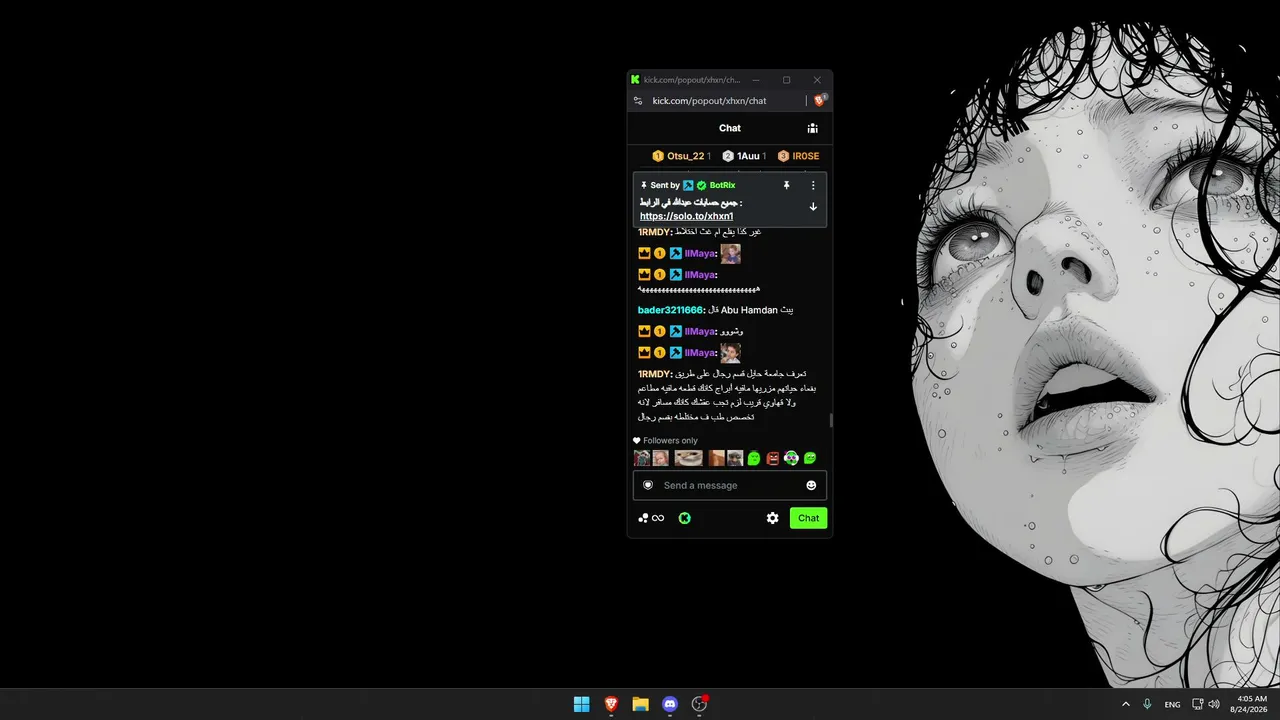Click the chat identity badge icon in message box
Screen dimensions: 1280x720
(648, 485)
